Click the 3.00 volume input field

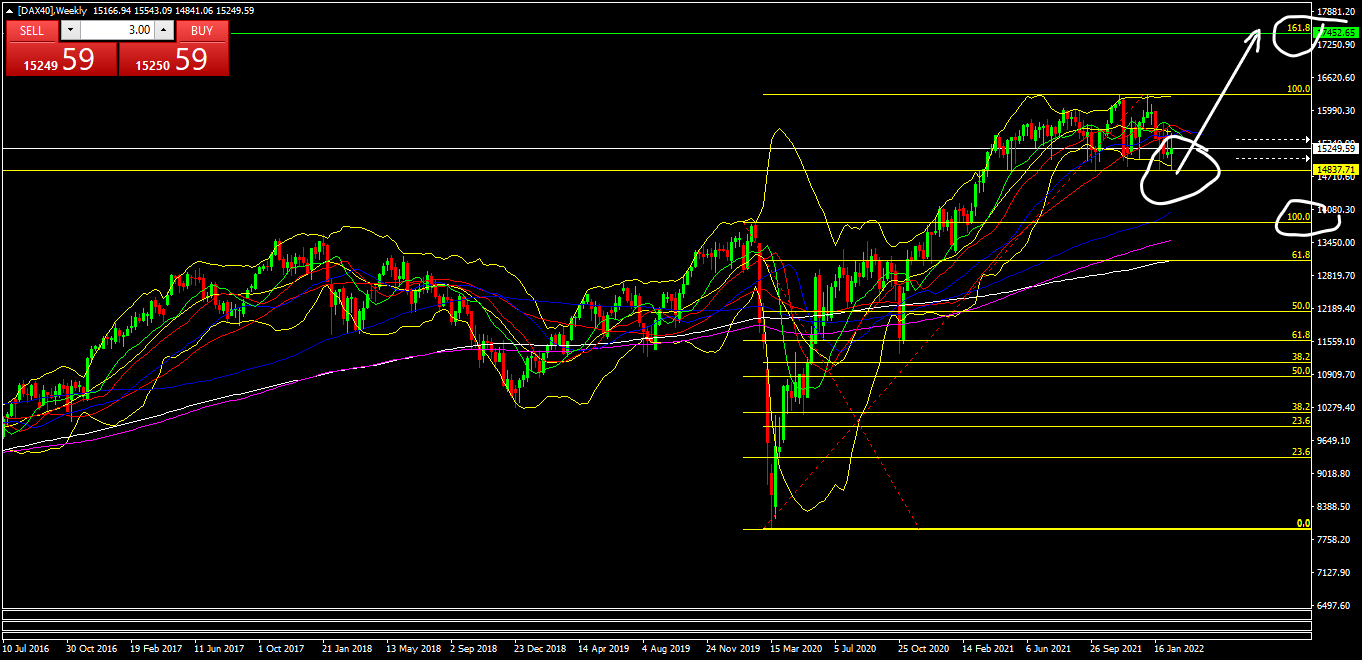[x=115, y=30]
